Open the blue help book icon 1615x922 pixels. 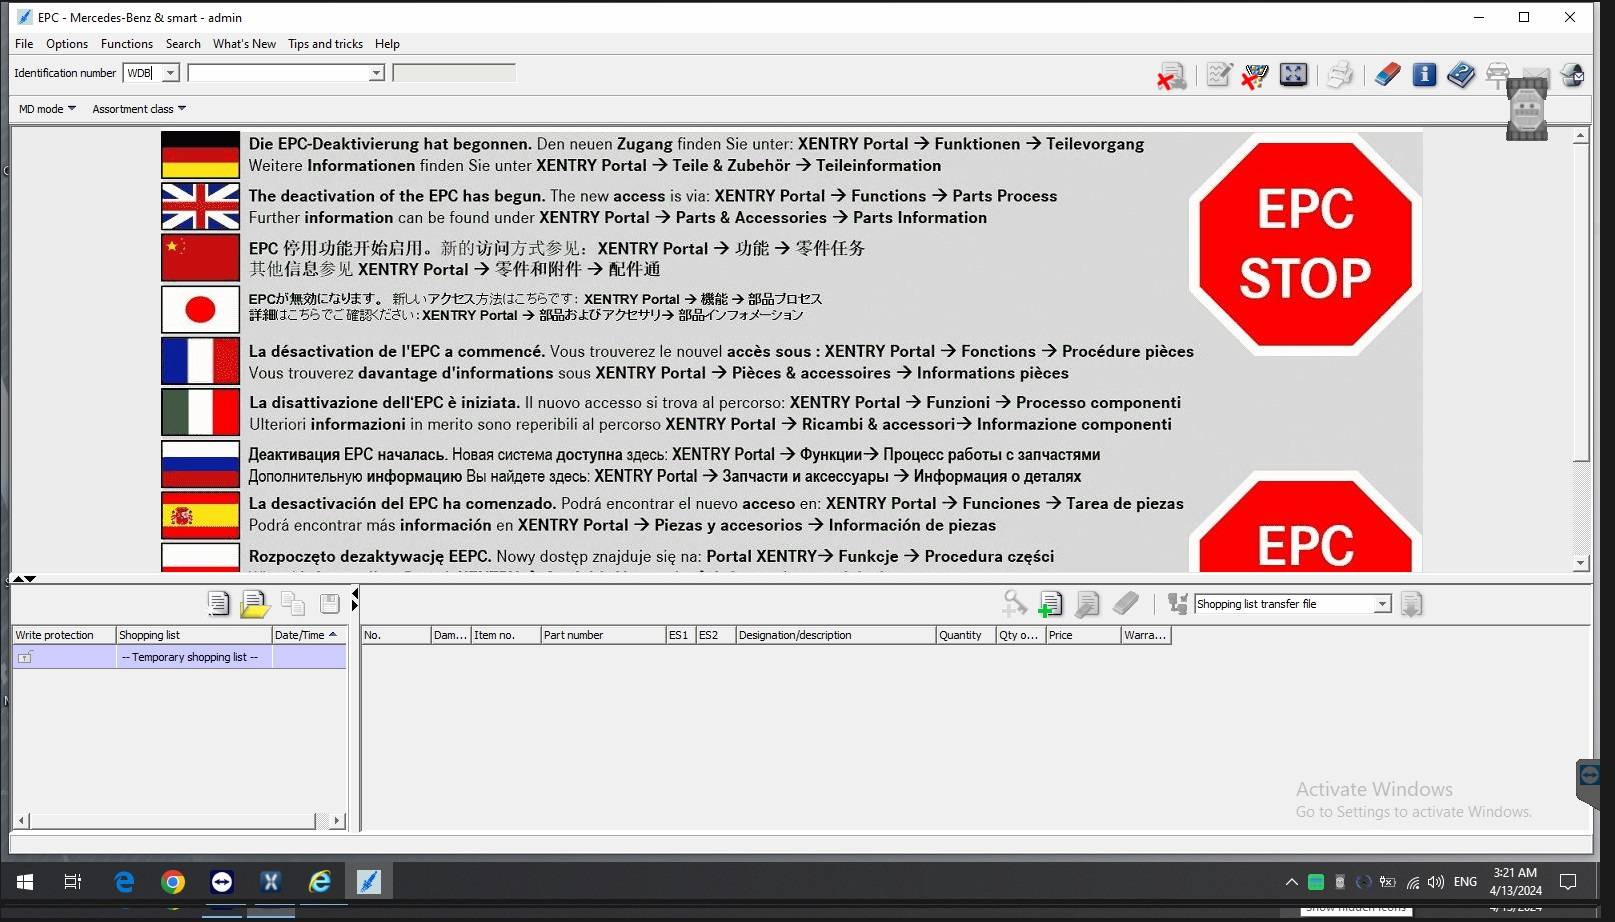coord(1460,74)
